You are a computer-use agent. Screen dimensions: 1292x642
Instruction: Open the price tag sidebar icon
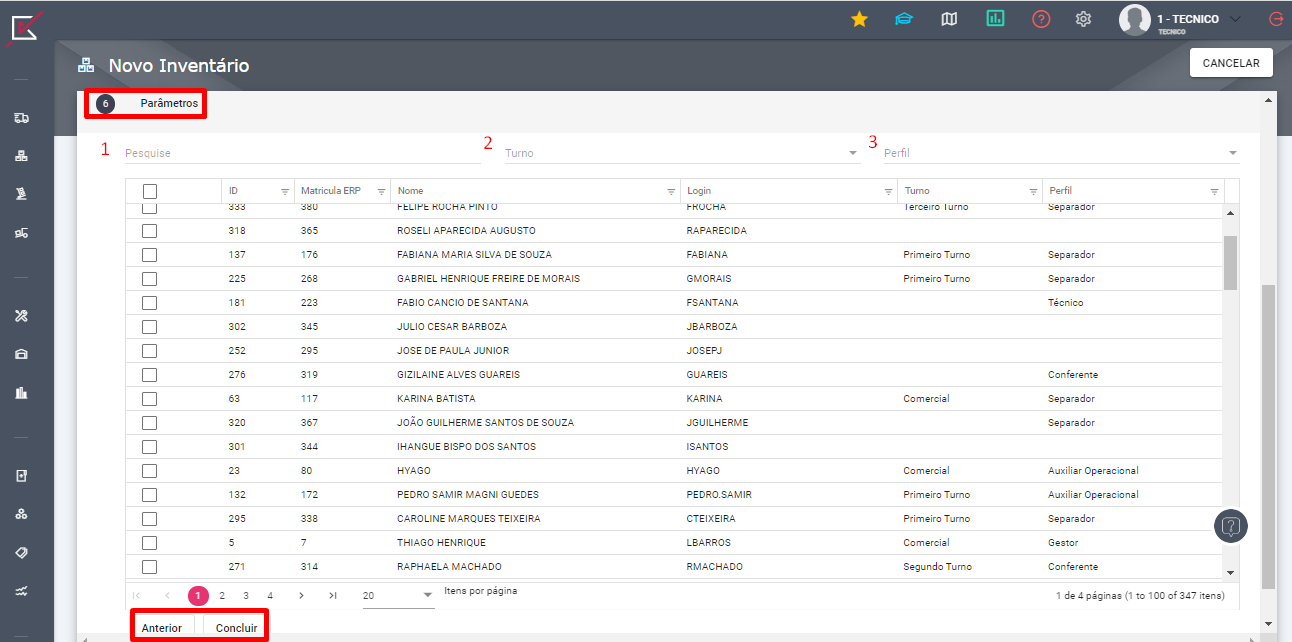point(21,552)
